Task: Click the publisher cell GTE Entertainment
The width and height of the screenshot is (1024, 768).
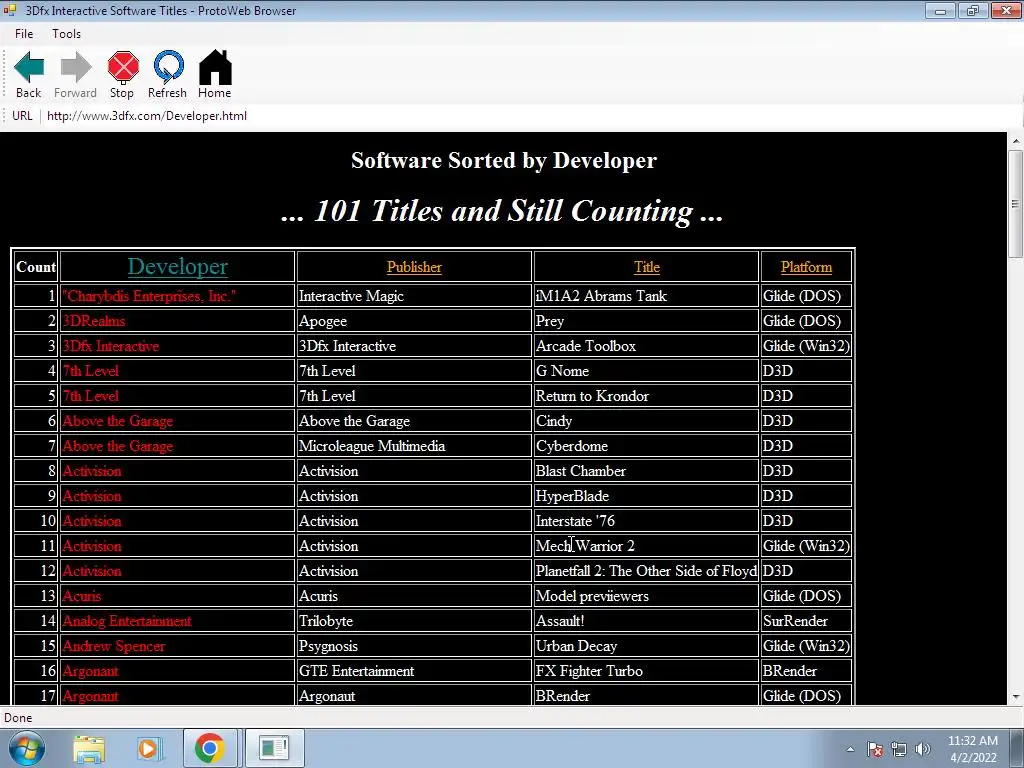Action: pyautogui.click(x=414, y=671)
